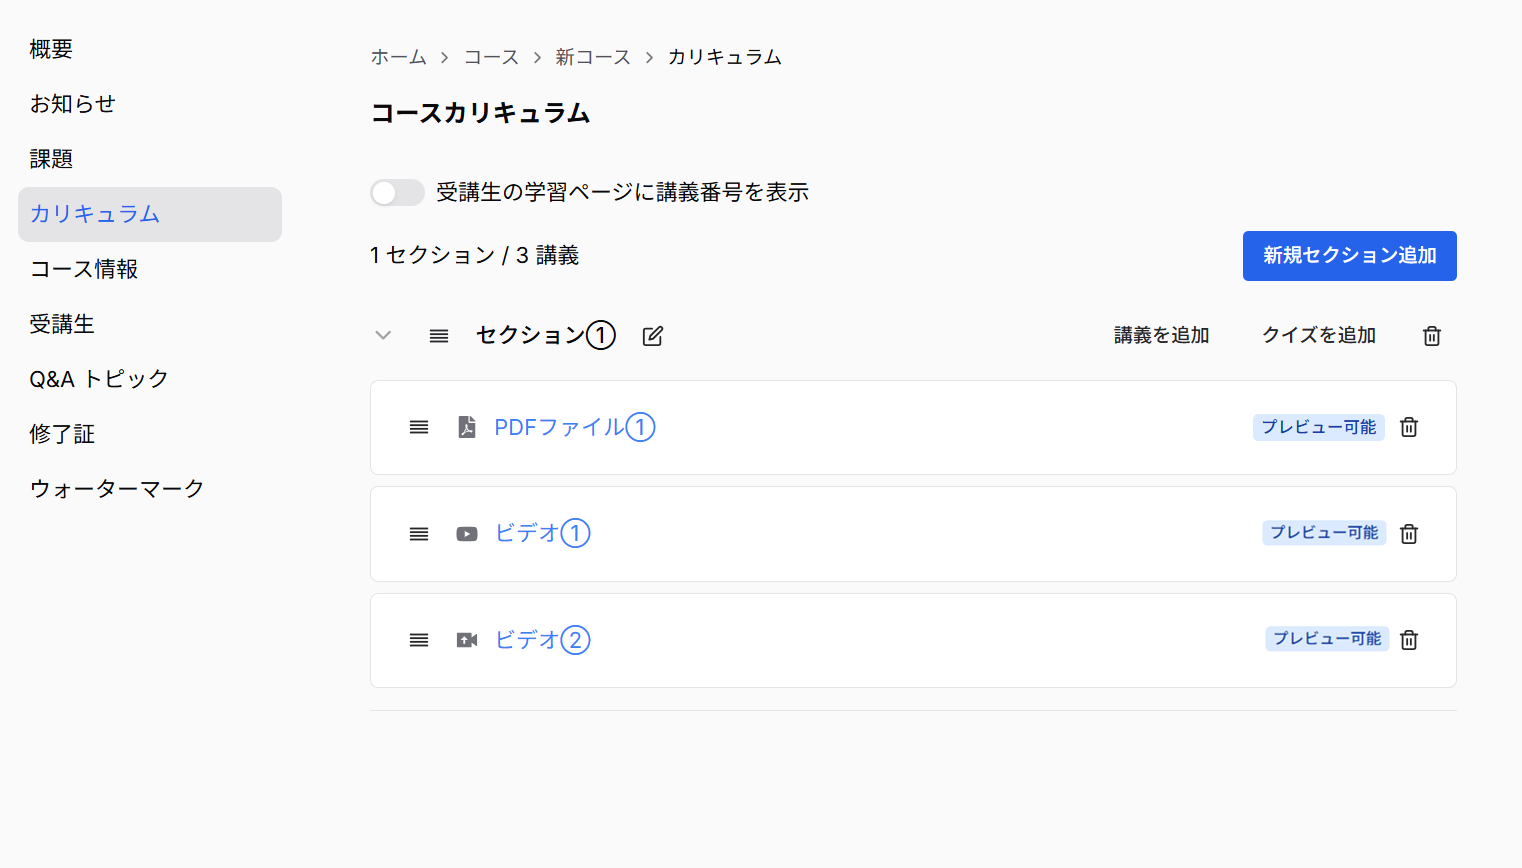Screen dimensions: 1522x868
Task: Click the drag handle beside セクション① title
Action: point(438,335)
